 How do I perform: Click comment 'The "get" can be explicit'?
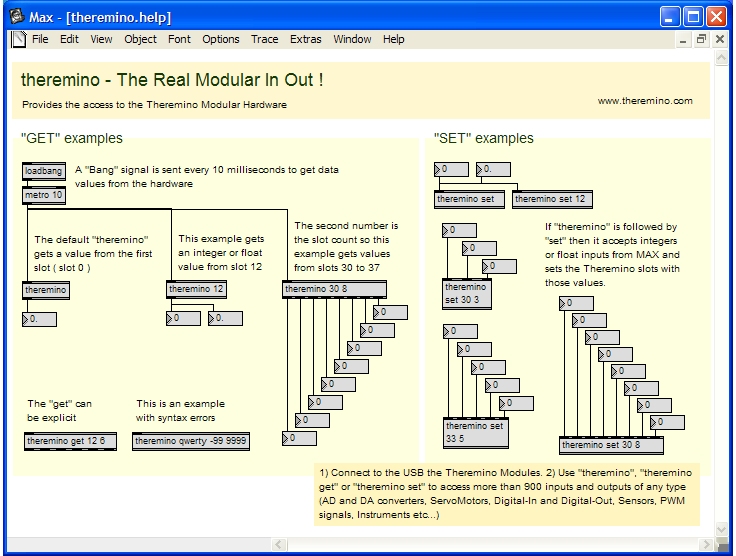(x=60, y=411)
